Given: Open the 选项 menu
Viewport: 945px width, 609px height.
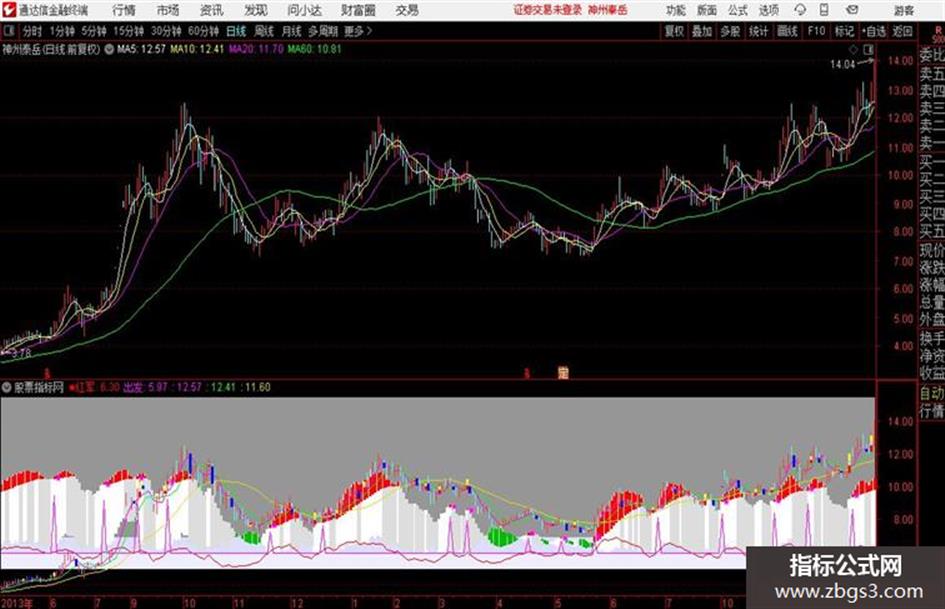Looking at the screenshot, I should (769, 10).
